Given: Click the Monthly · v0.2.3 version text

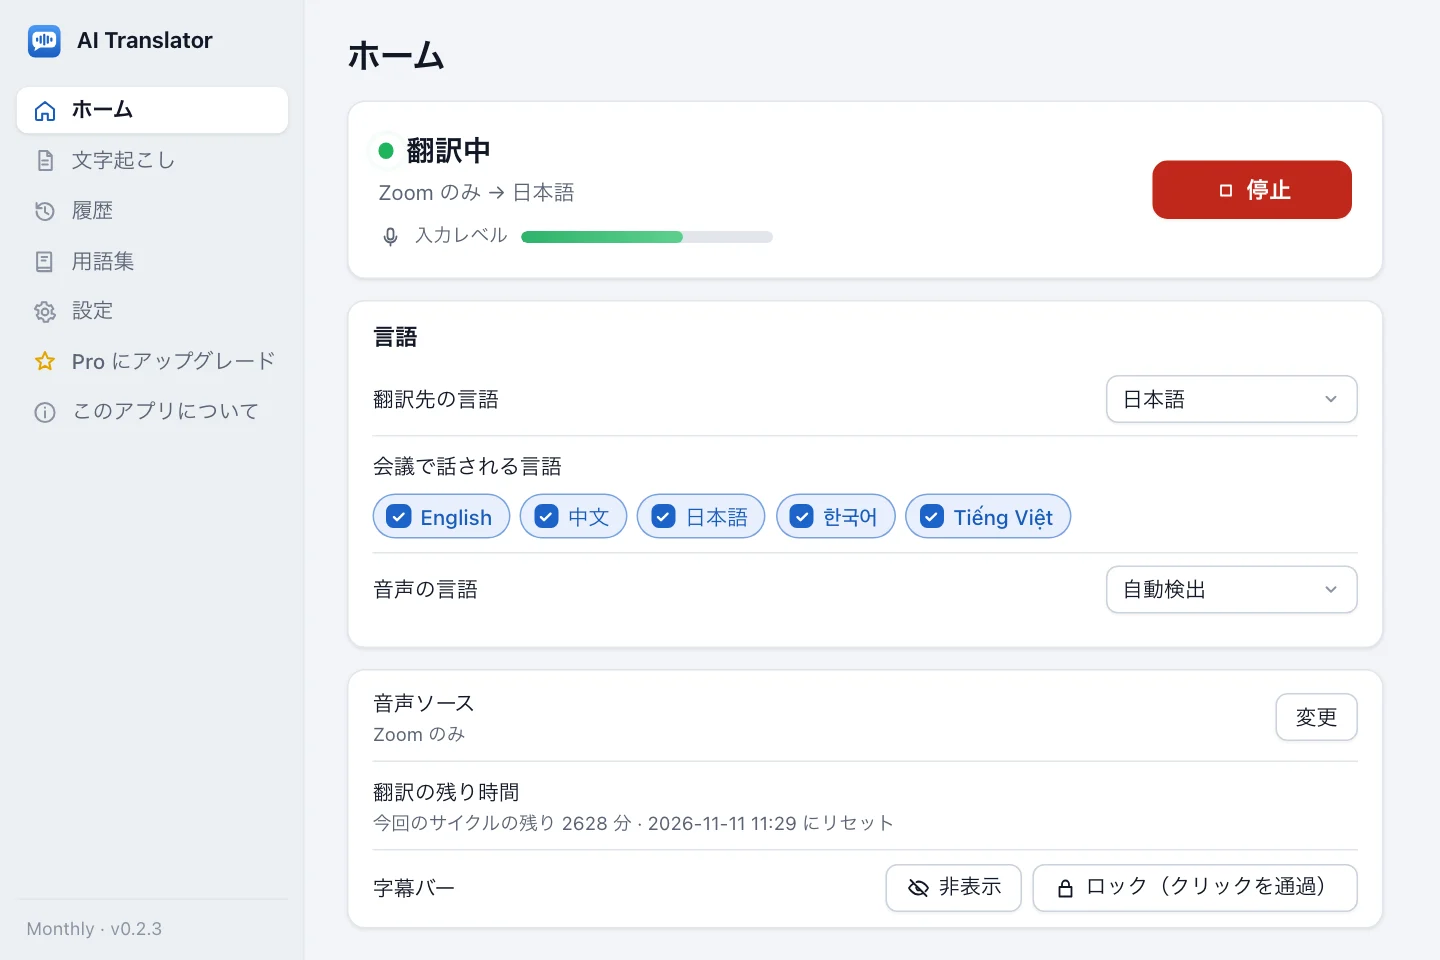Looking at the screenshot, I should pos(94,929).
